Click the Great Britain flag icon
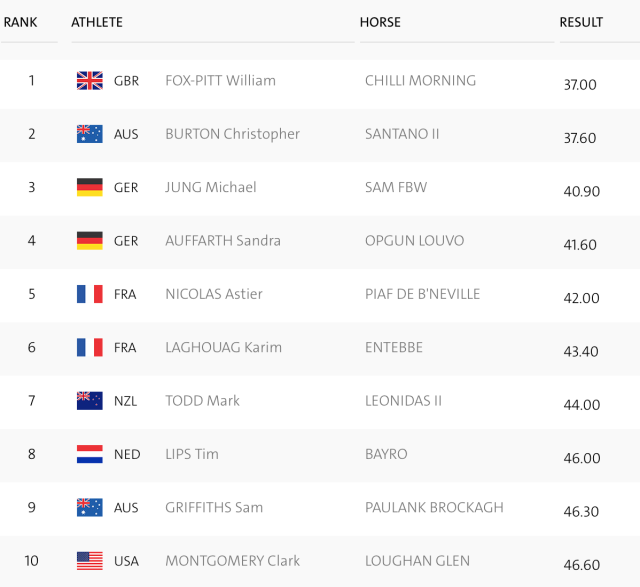 tap(90, 80)
